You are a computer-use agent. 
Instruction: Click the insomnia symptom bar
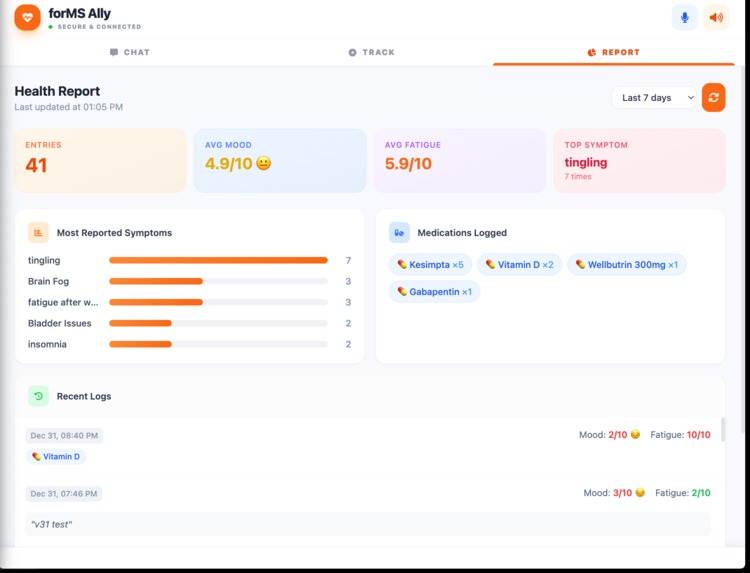218,344
